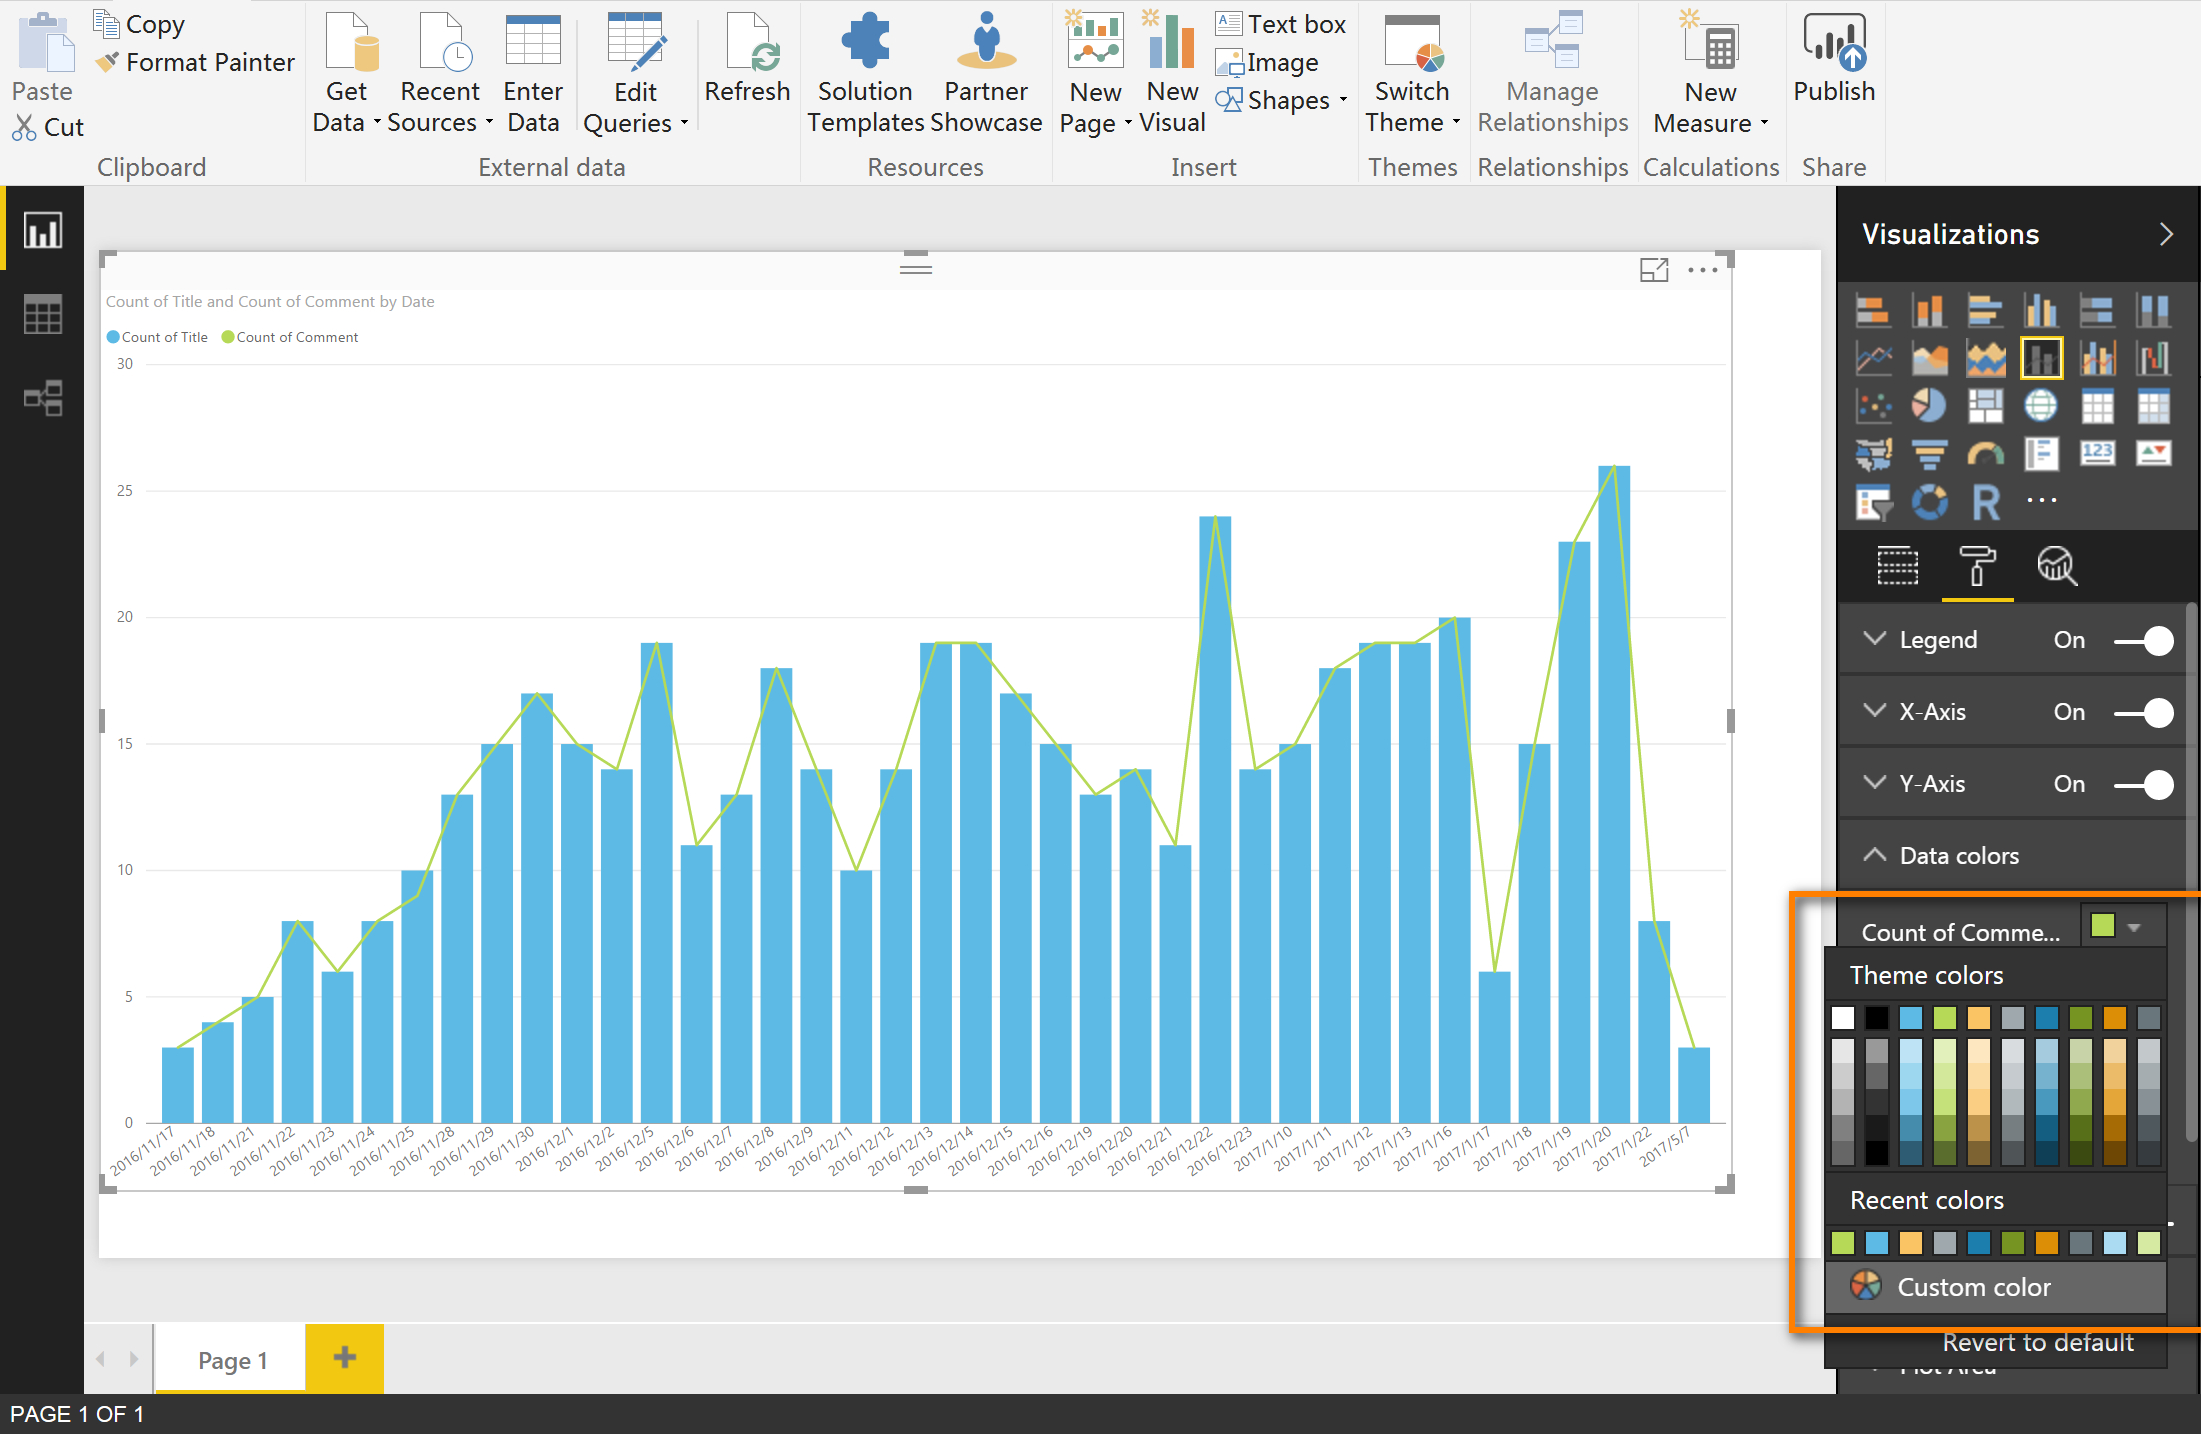Image resolution: width=2201 pixels, height=1434 pixels.
Task: Pick the first green recent color swatch
Action: [1843, 1243]
